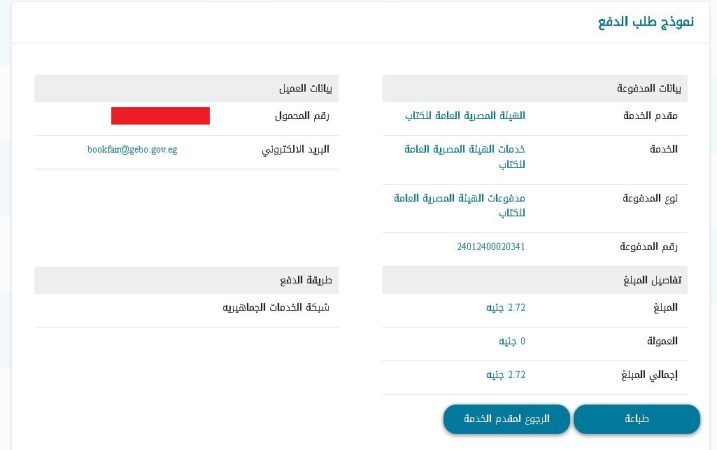The image size is (717, 450).
Task: Click the إجمالي المبلغ total value
Action: [x=506, y=375]
